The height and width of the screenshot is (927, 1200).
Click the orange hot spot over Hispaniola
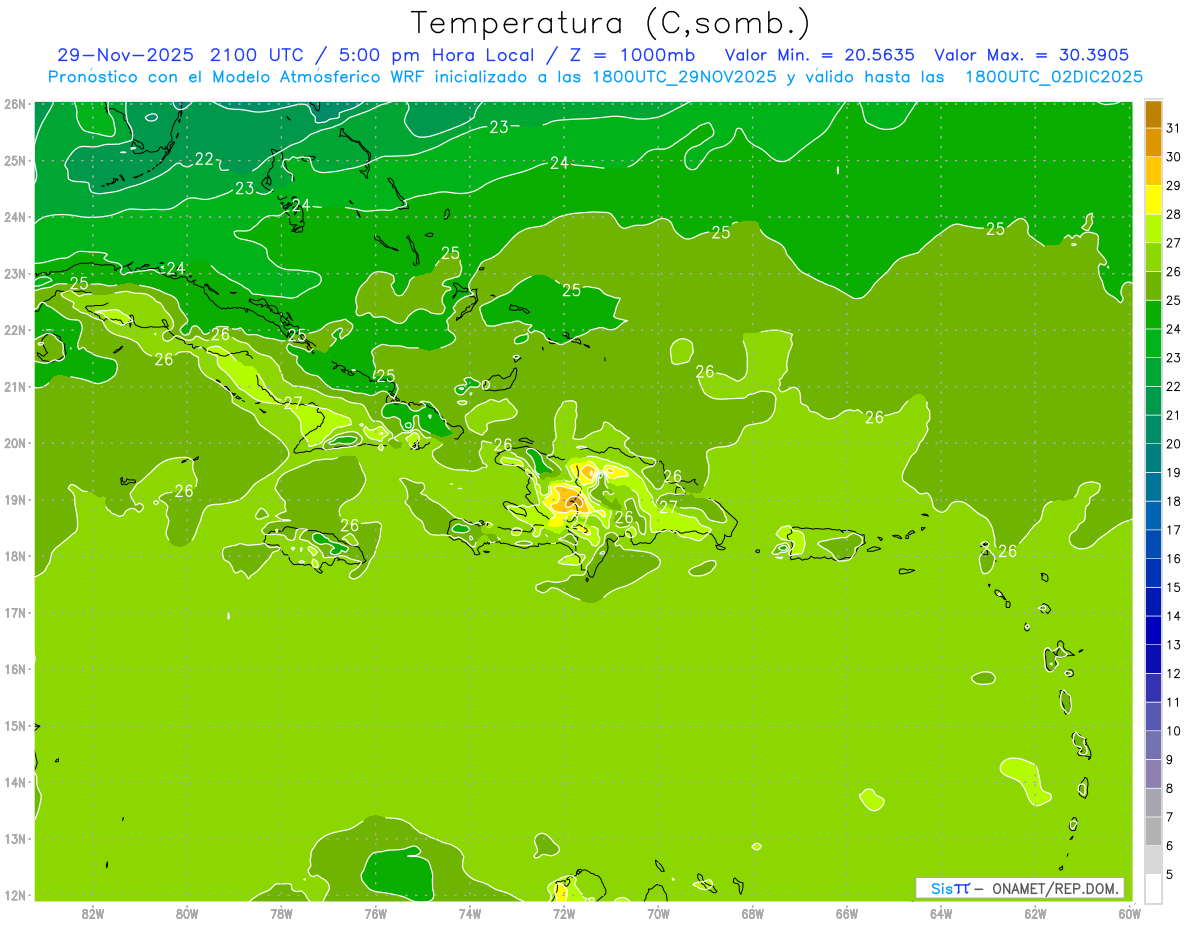click(569, 499)
